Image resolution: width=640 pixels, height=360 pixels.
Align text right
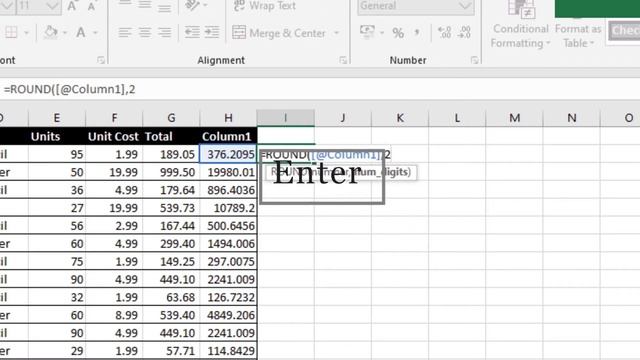point(164,32)
